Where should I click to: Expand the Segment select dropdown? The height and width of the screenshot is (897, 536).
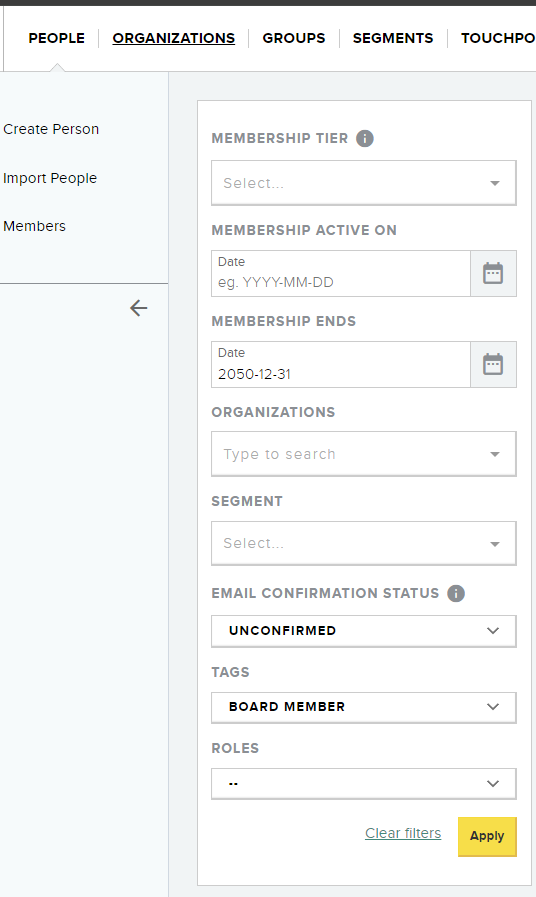coord(364,543)
